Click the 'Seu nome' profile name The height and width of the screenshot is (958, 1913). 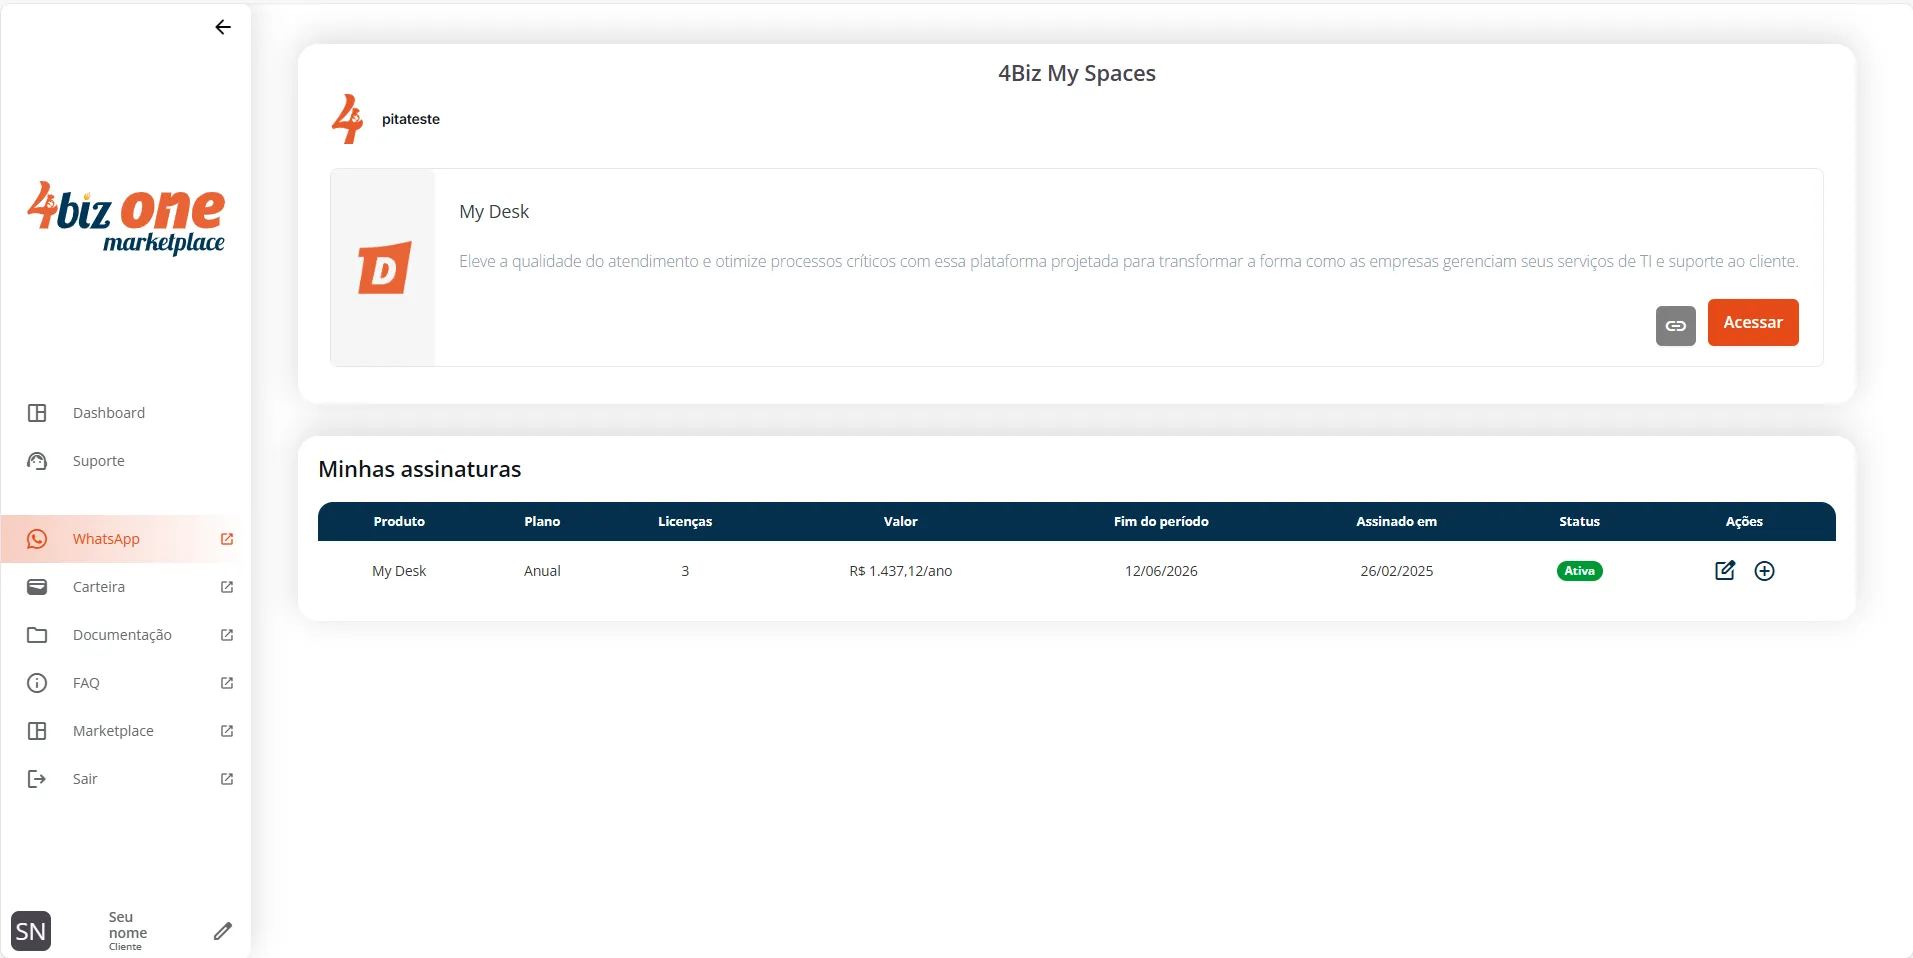pyautogui.click(x=127, y=925)
